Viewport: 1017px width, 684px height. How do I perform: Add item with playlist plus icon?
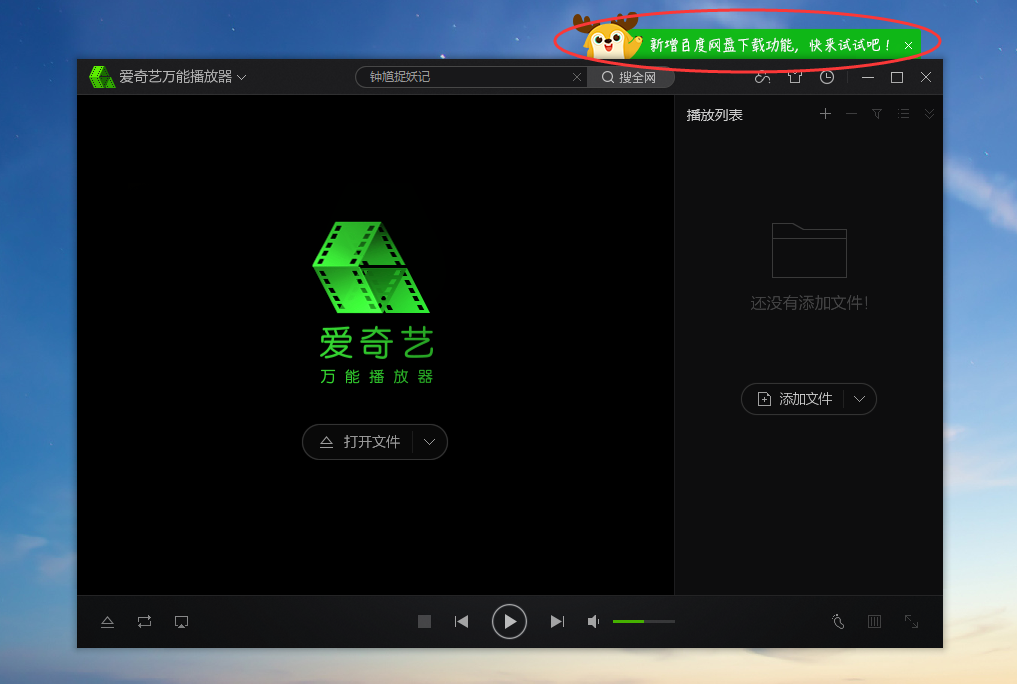coord(825,114)
